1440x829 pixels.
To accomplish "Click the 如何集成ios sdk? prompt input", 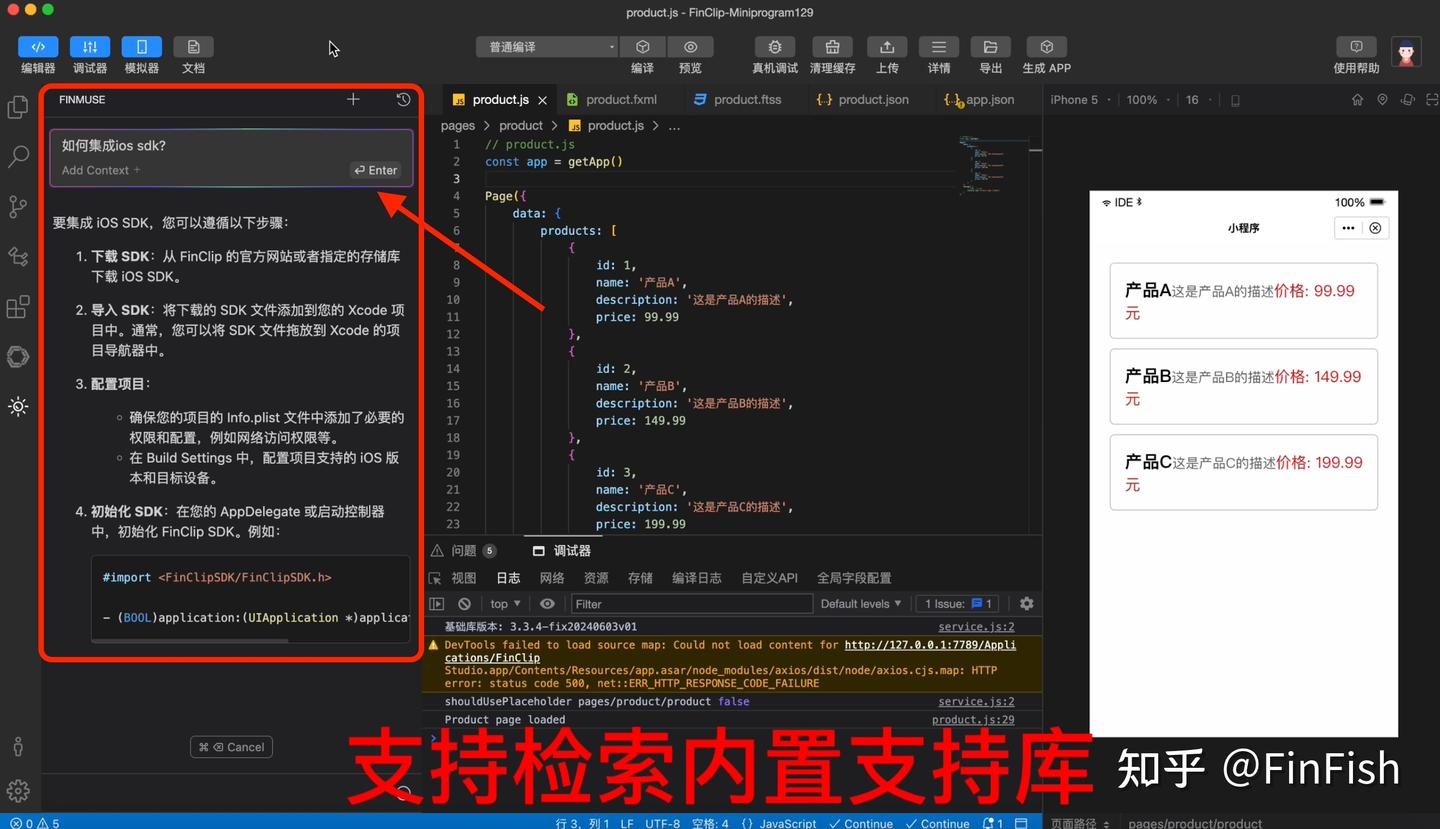I will tap(231, 146).
